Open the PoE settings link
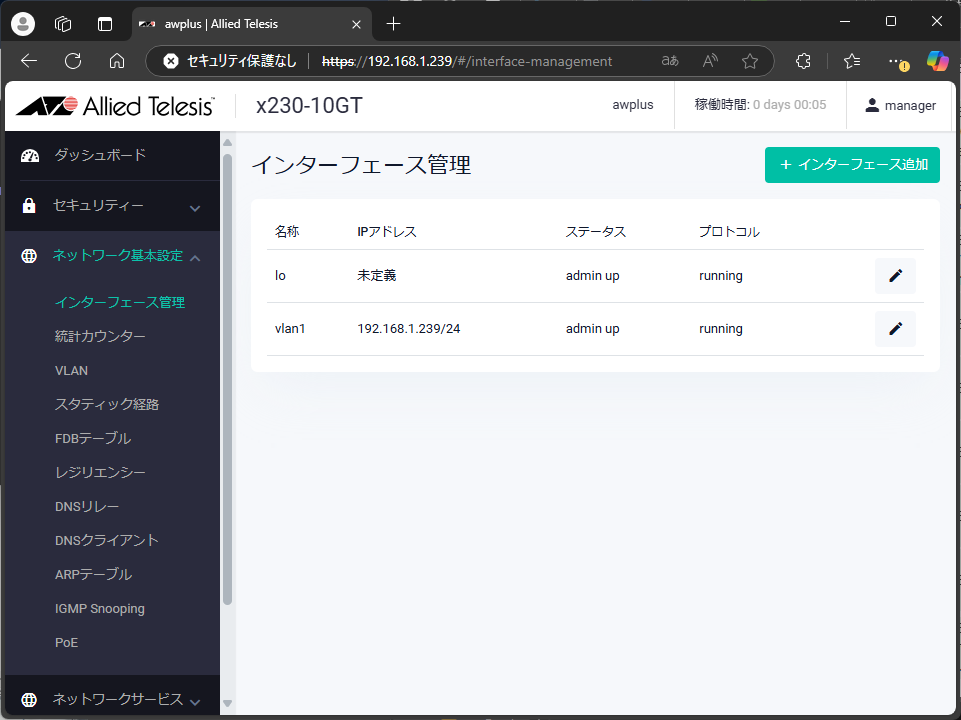This screenshot has height=720, width=961. pos(66,643)
